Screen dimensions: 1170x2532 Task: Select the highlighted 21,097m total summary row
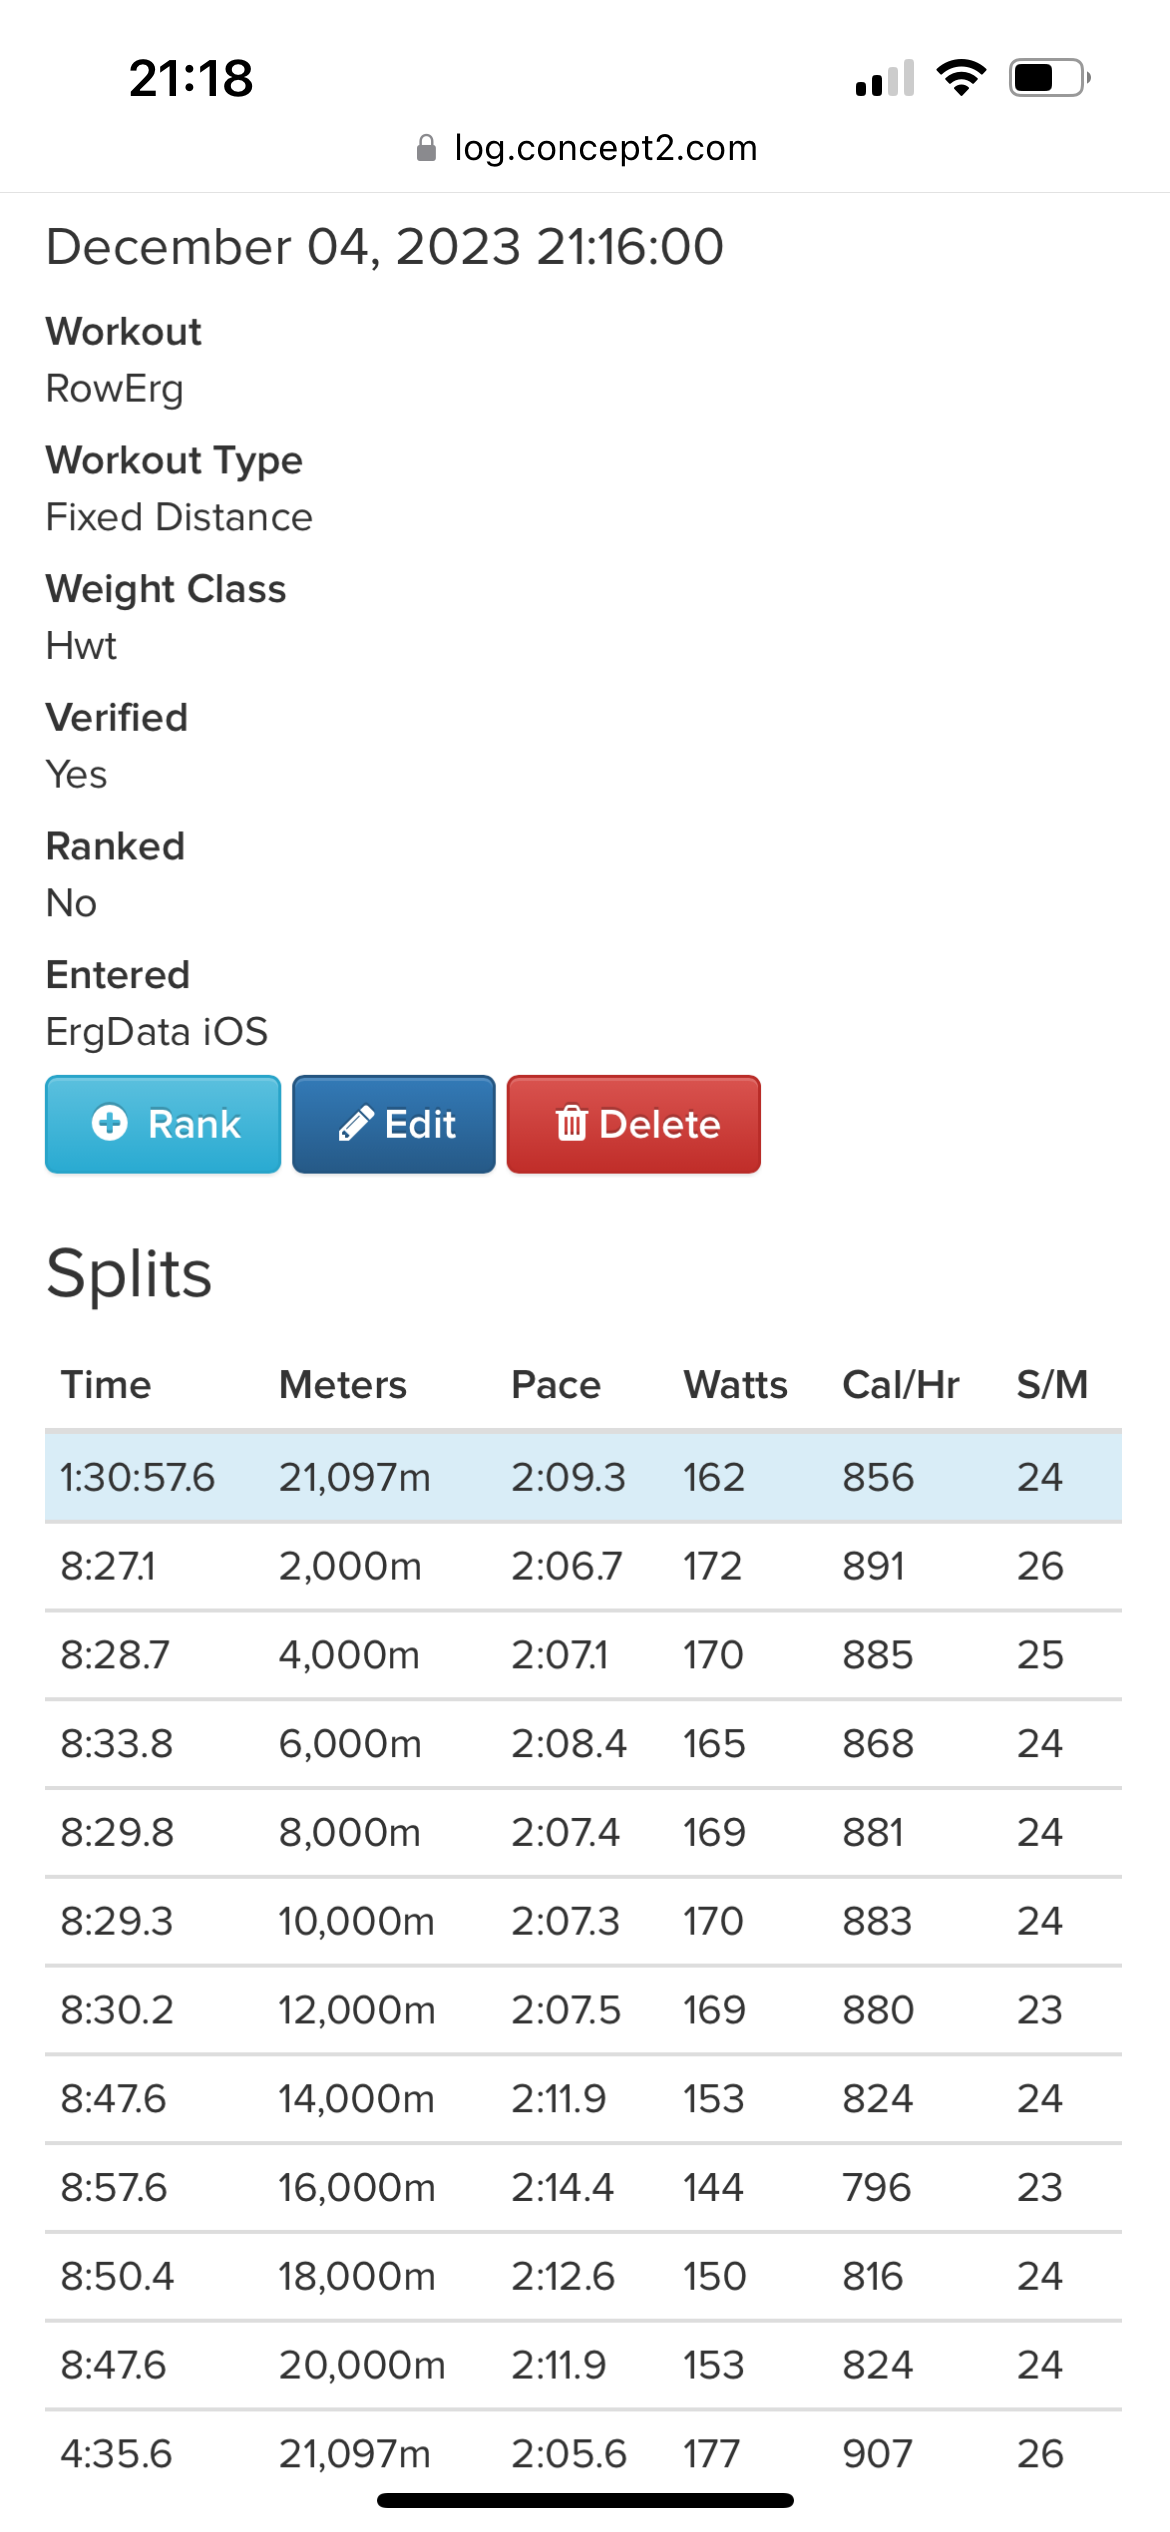pyautogui.click(x=583, y=1477)
